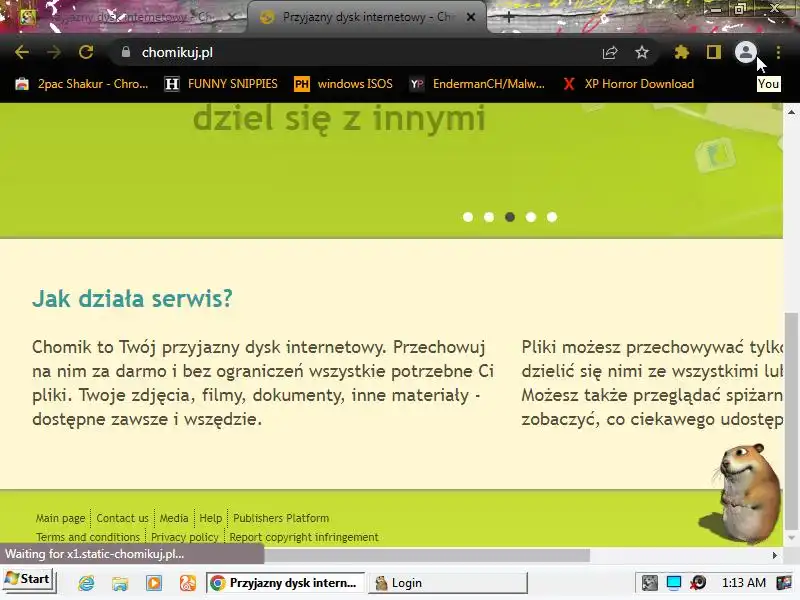Click the first system tray icon

[649, 583]
